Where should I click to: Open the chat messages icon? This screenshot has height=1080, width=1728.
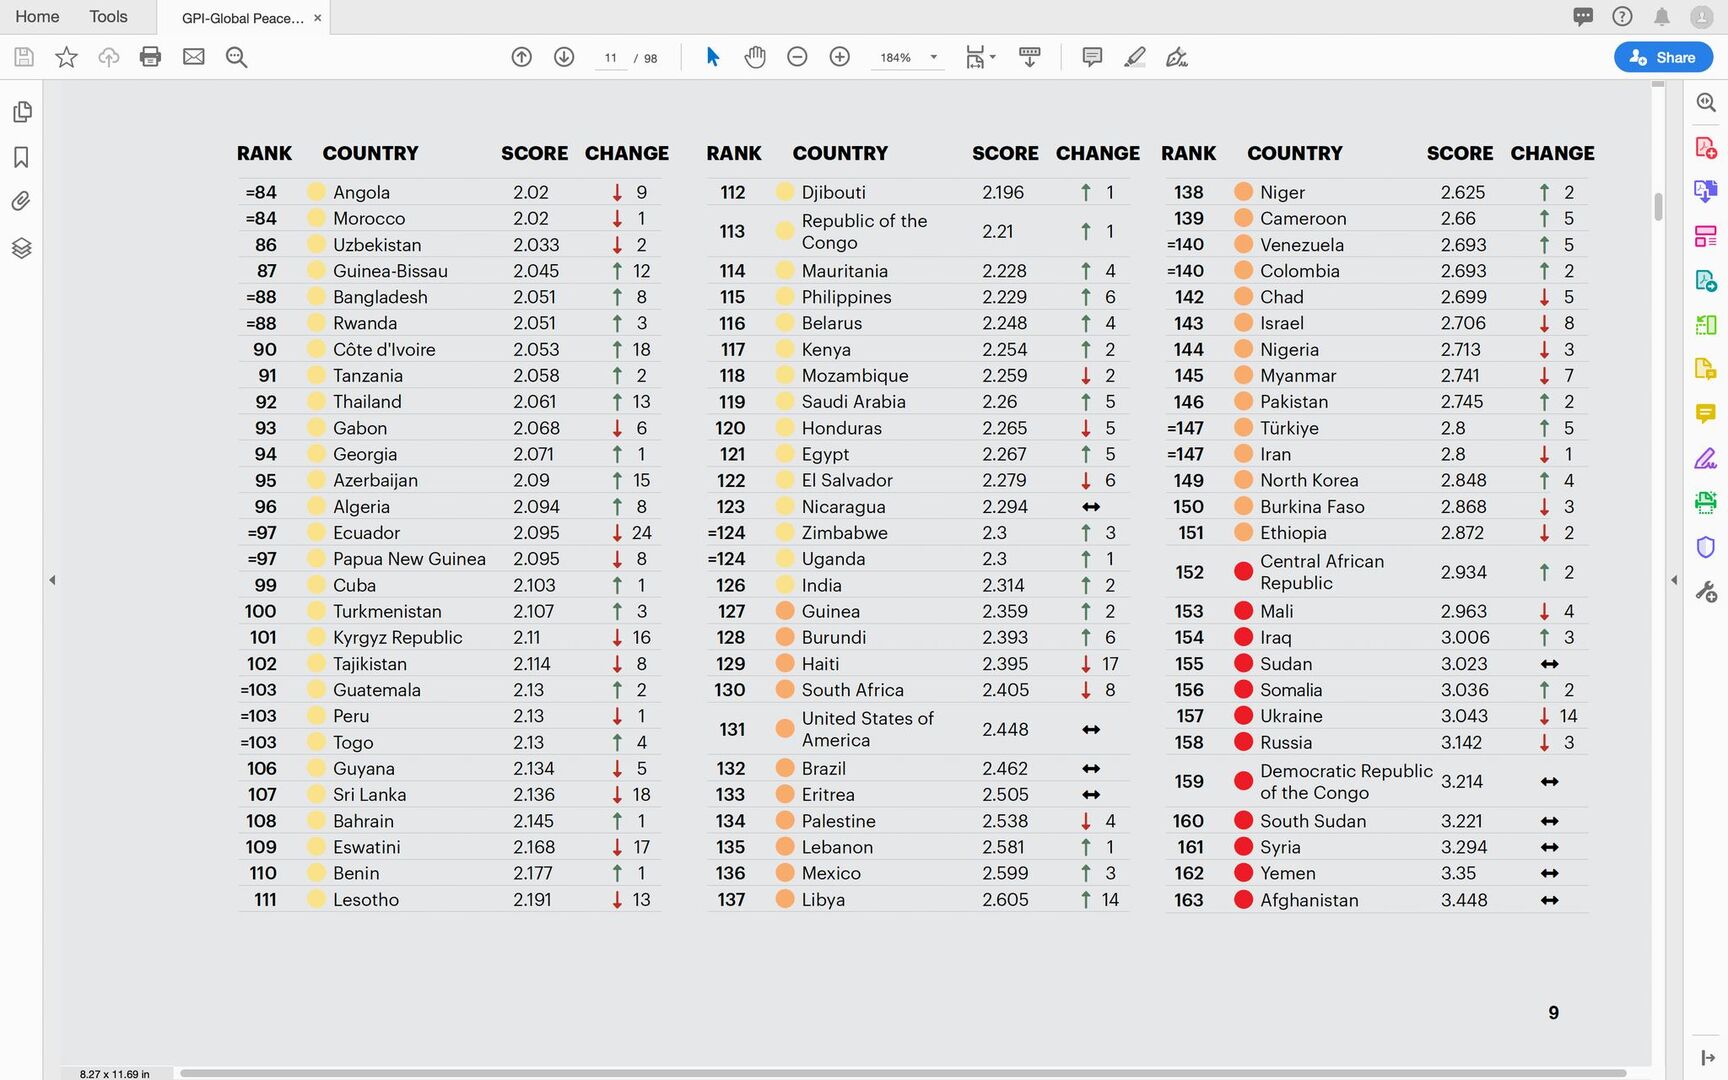(1583, 16)
